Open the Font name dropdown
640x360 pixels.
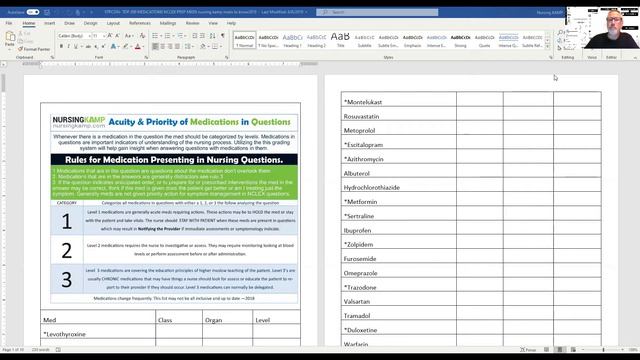click(89, 36)
